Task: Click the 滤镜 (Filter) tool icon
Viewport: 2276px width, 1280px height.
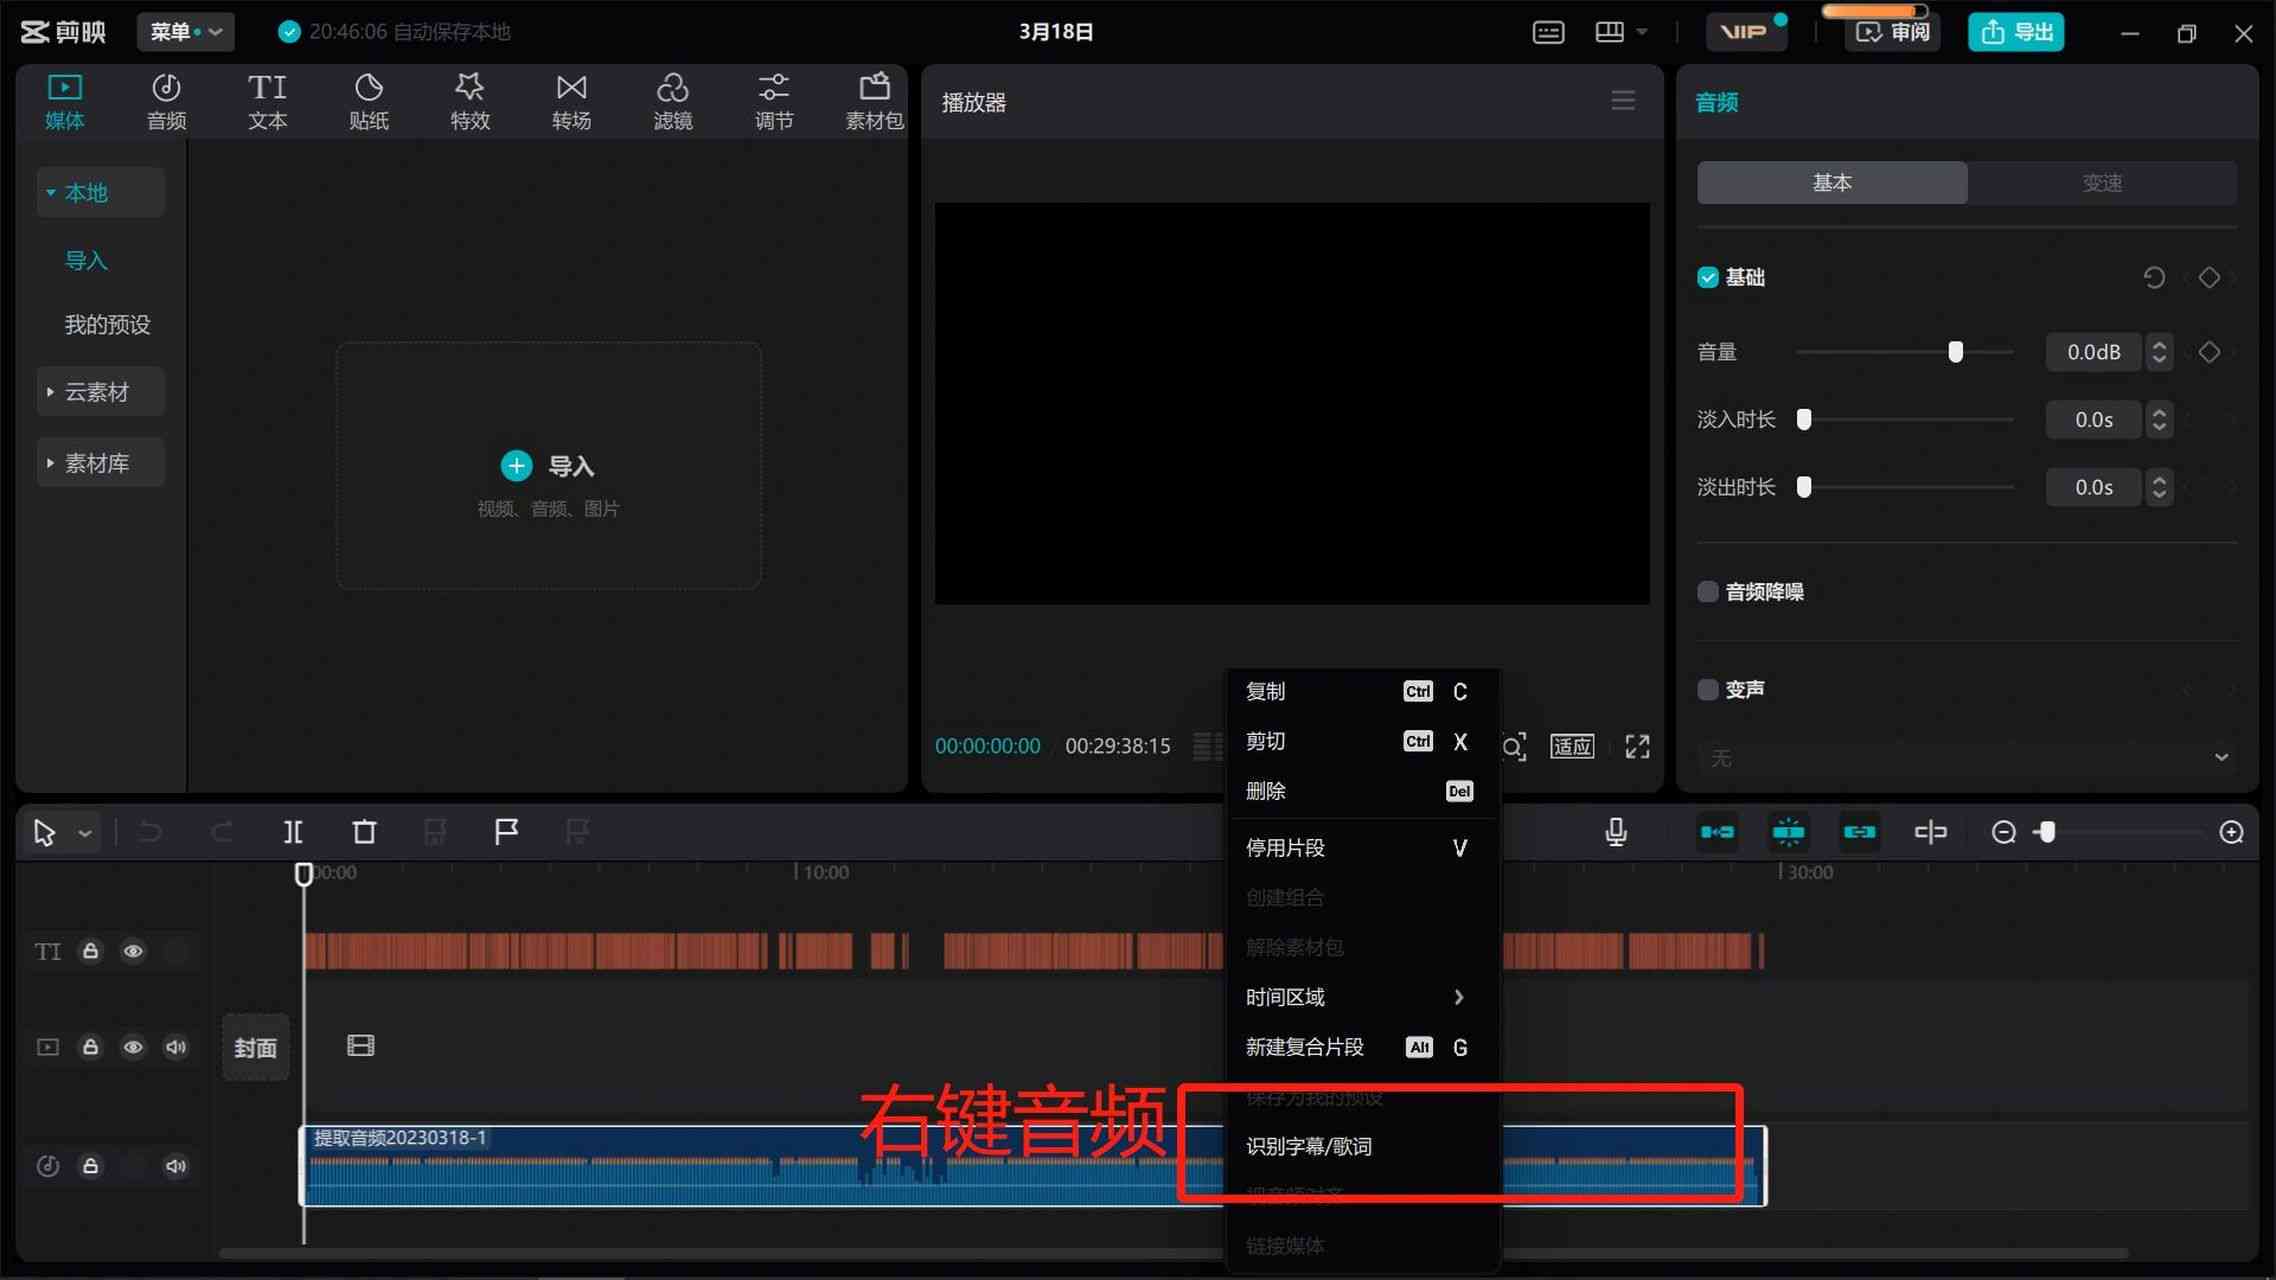Action: point(671,100)
